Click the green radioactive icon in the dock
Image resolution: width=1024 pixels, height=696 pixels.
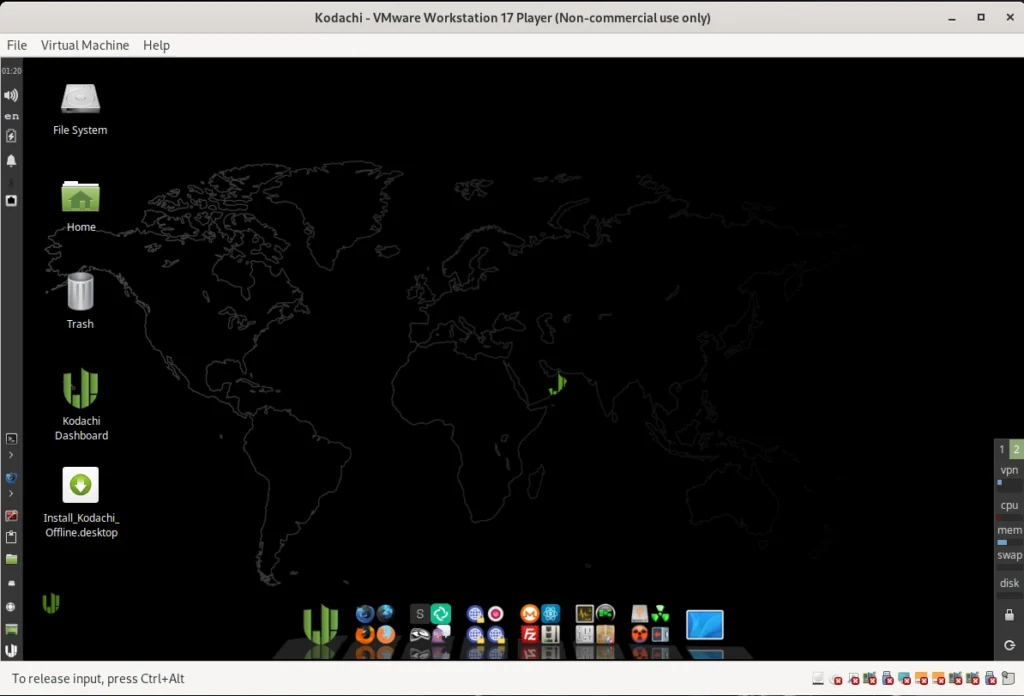click(x=660, y=614)
